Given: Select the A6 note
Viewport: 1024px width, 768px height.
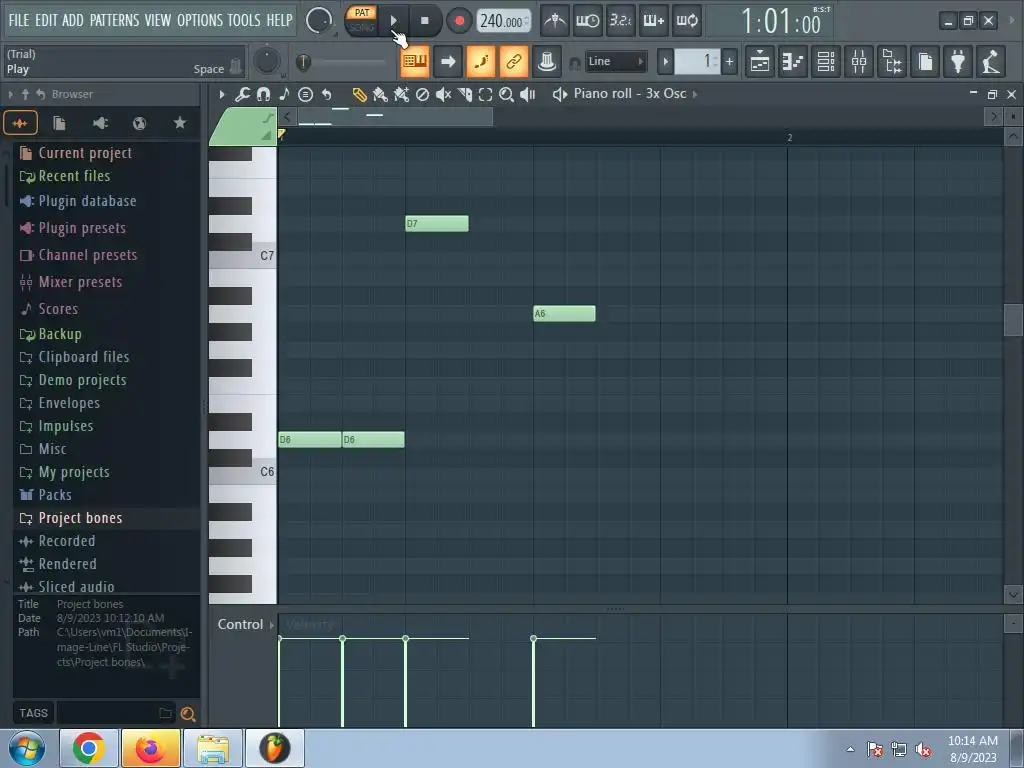Looking at the screenshot, I should [564, 313].
